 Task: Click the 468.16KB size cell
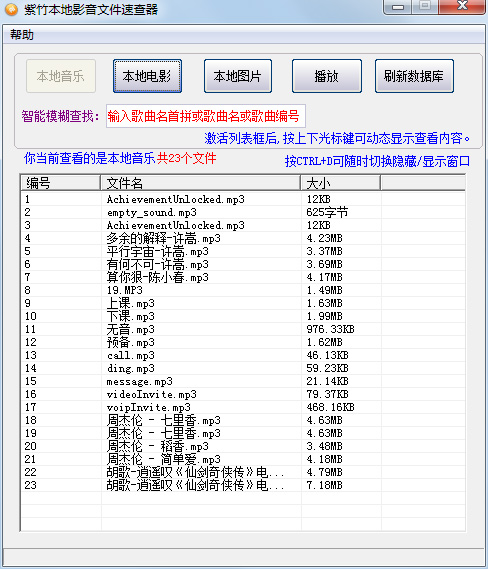(x=330, y=407)
